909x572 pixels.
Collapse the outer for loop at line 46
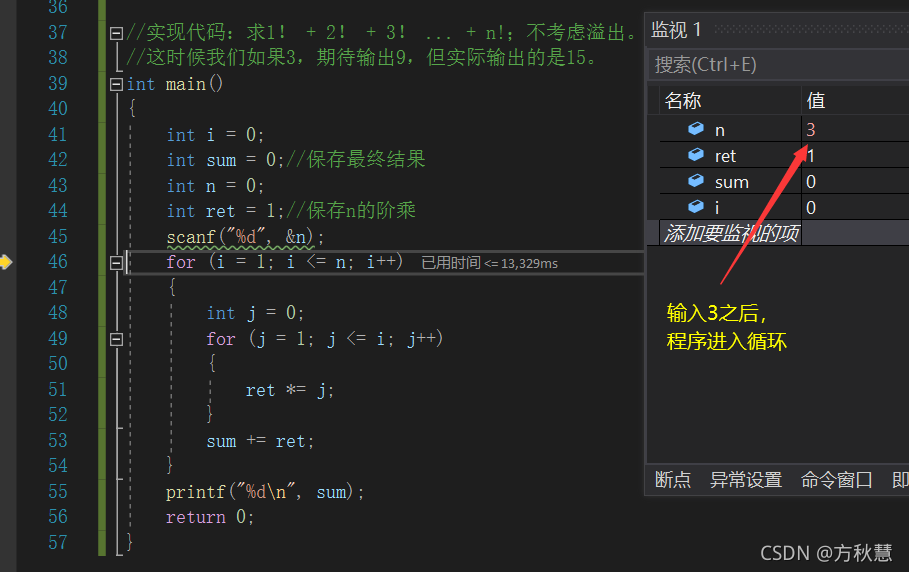(x=116, y=263)
